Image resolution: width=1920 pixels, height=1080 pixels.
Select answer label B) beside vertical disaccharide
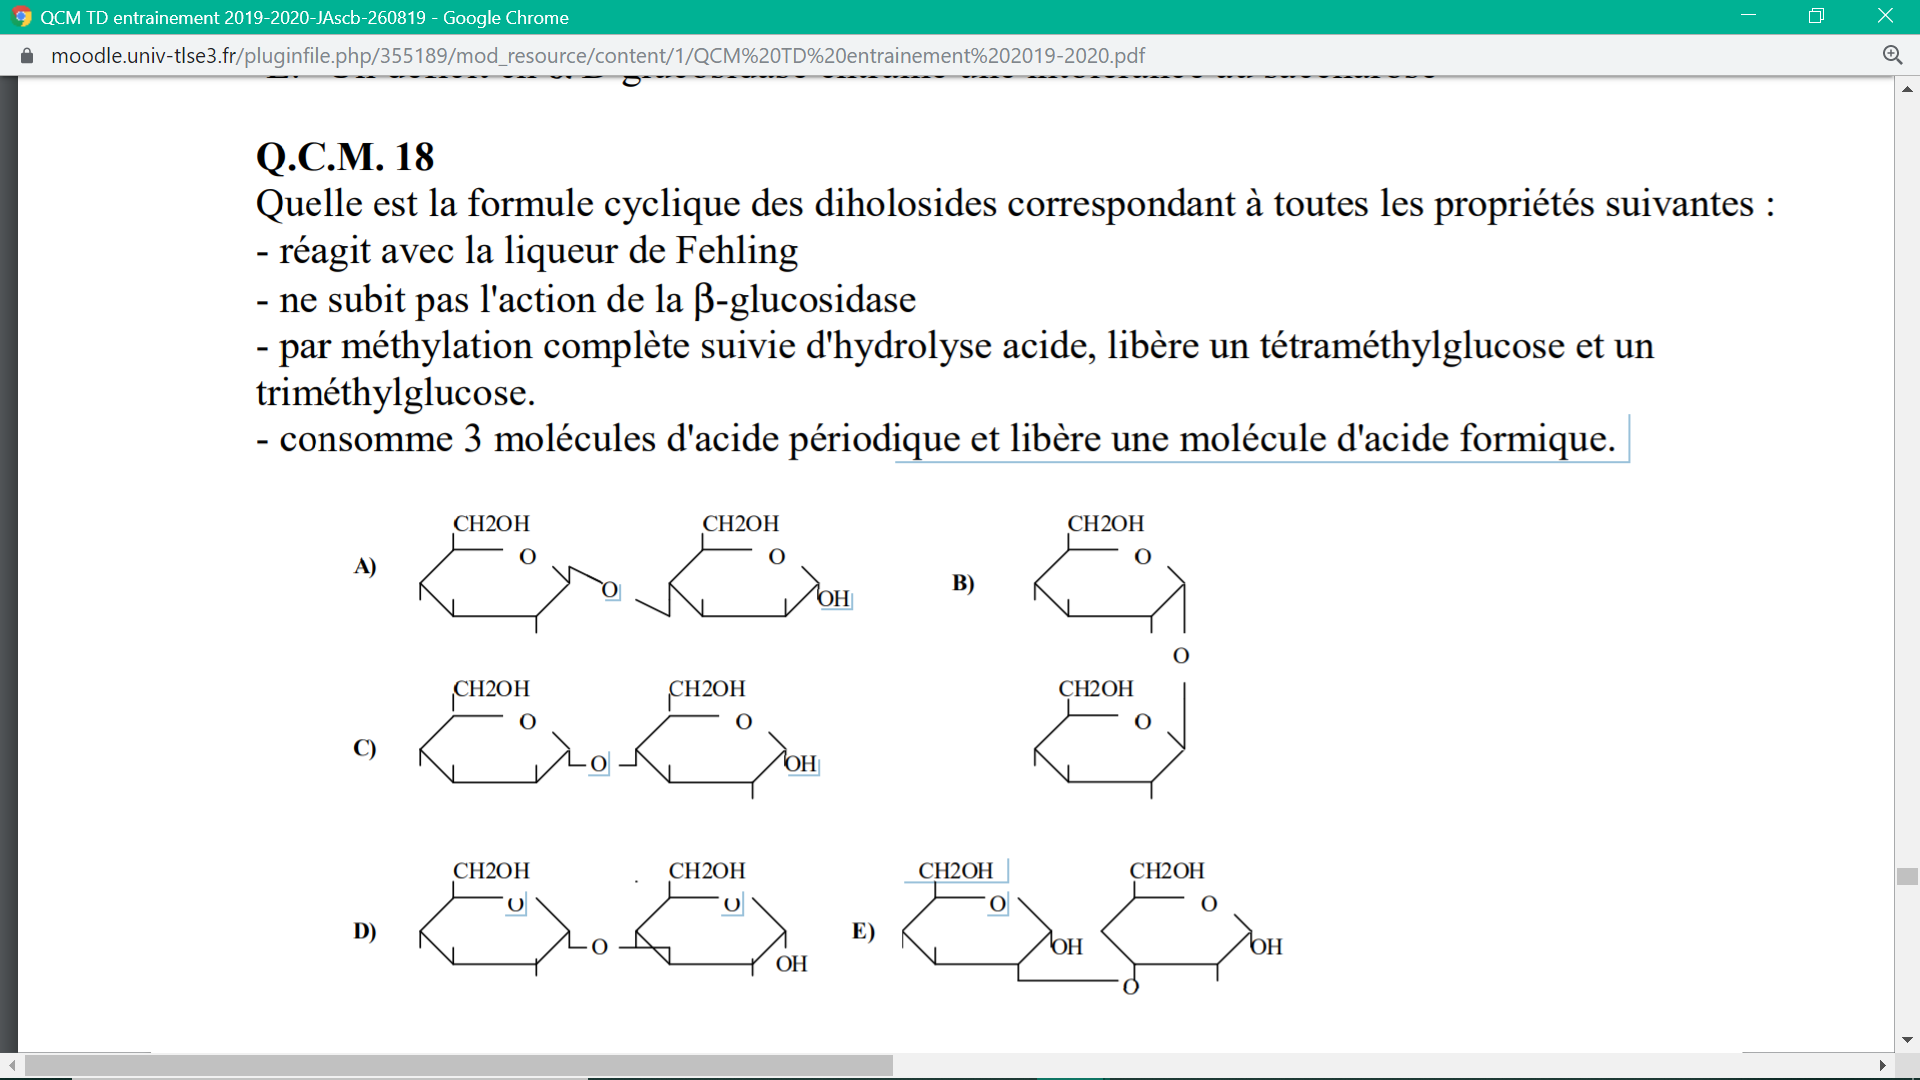pyautogui.click(x=963, y=583)
